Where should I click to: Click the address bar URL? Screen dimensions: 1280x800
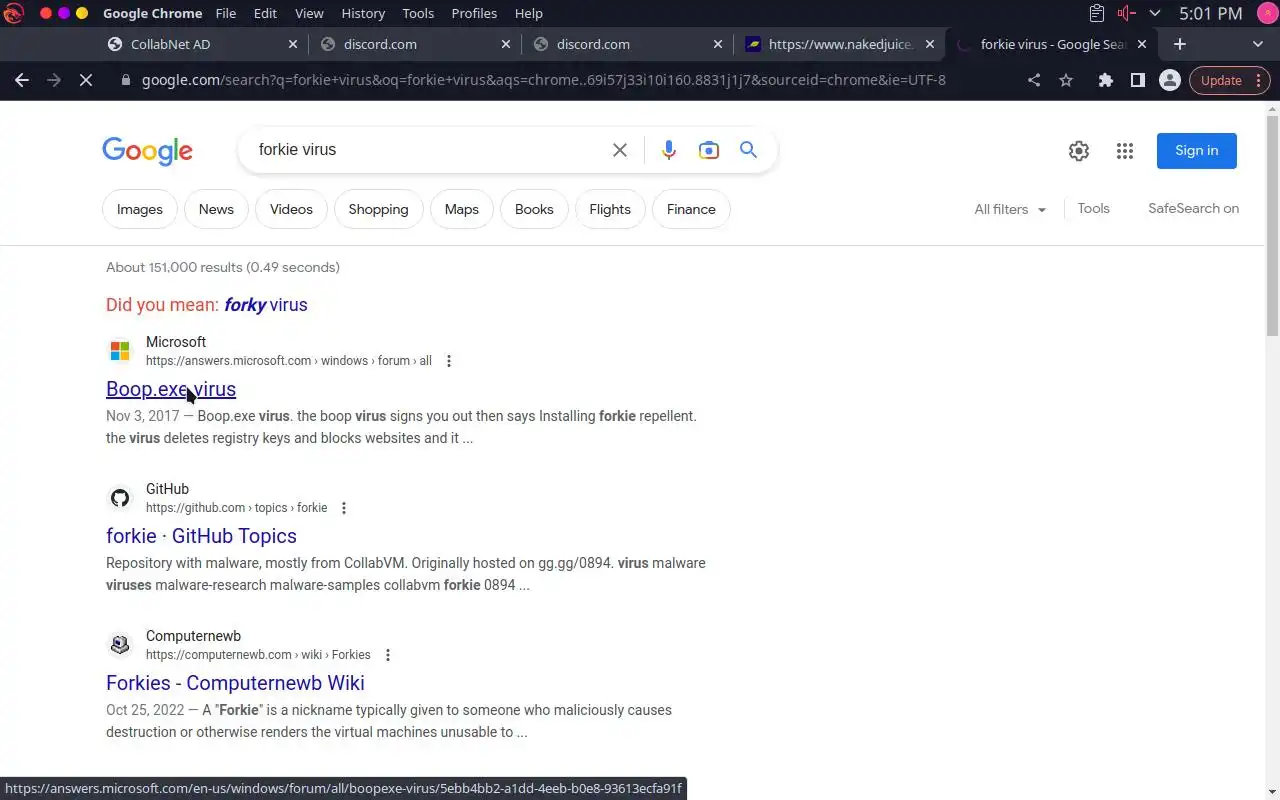(x=543, y=80)
